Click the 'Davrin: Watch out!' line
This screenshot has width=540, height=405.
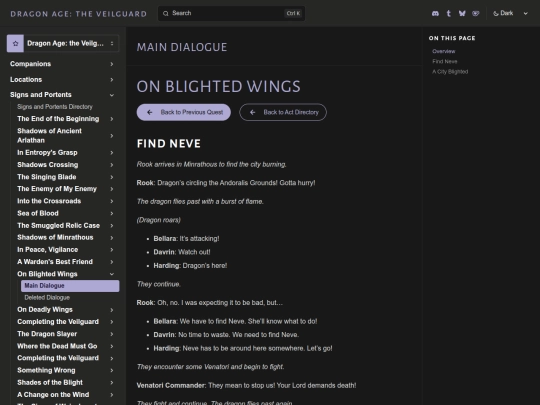click(x=182, y=252)
